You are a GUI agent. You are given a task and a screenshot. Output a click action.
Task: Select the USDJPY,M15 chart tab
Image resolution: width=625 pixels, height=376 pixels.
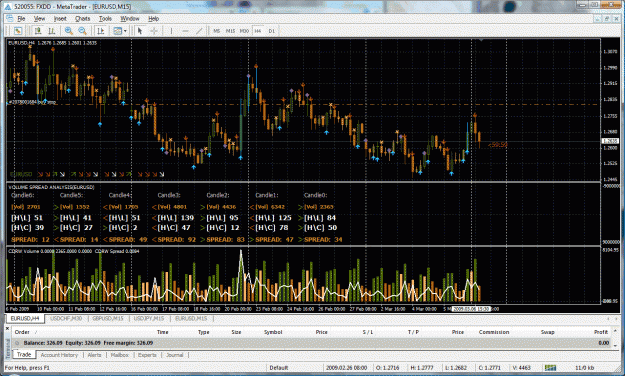149,319
